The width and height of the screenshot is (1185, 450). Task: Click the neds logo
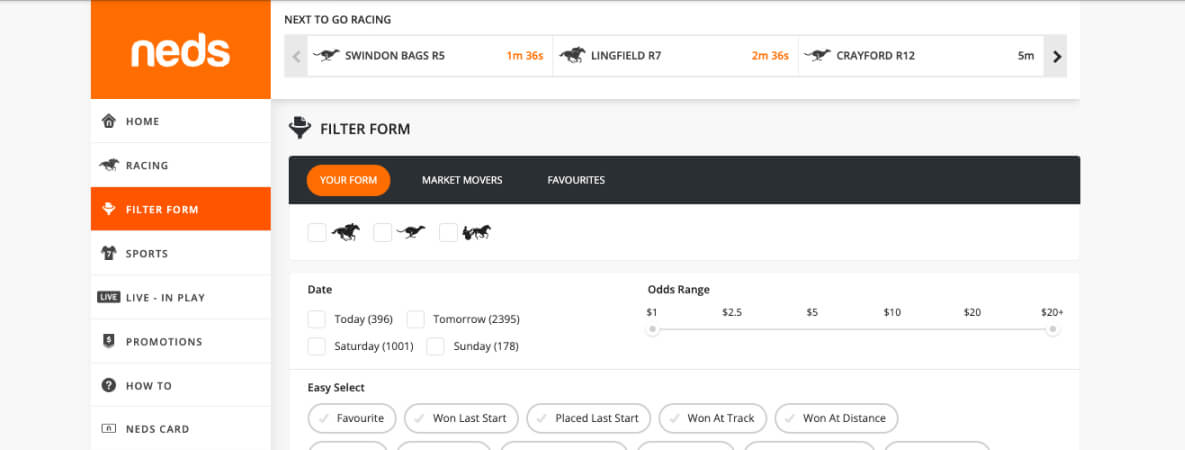tap(181, 51)
